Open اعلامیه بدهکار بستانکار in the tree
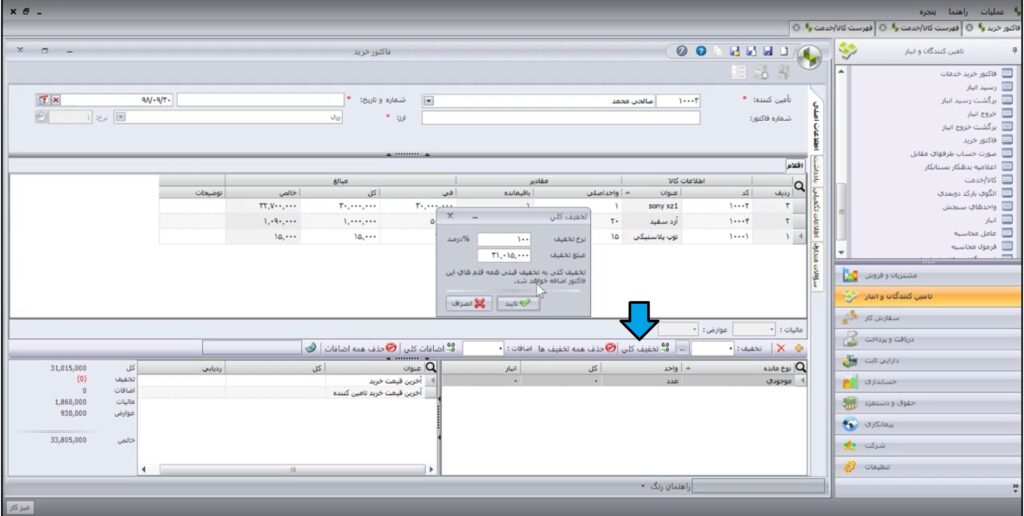1024x516 pixels. 960,167
